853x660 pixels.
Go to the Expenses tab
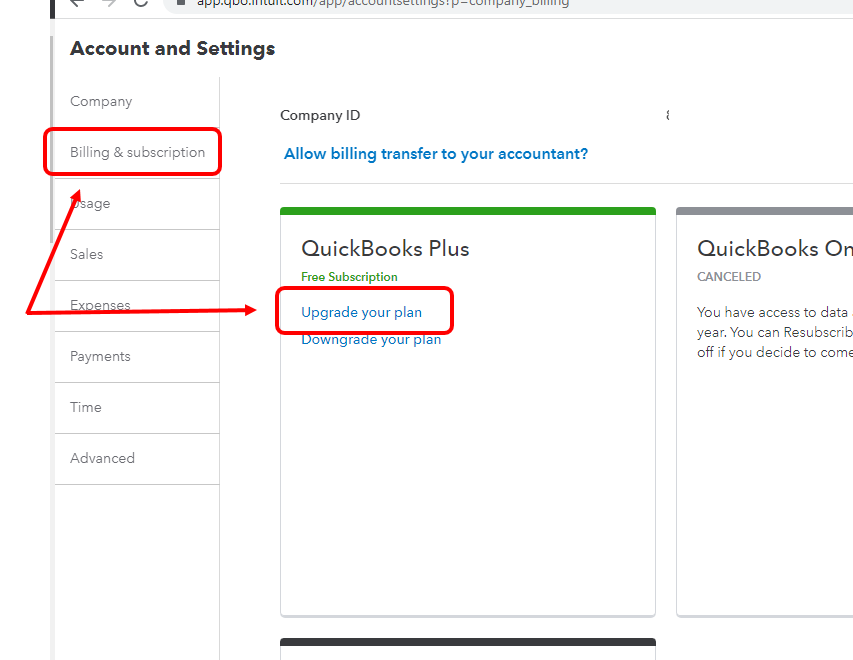click(x=100, y=305)
